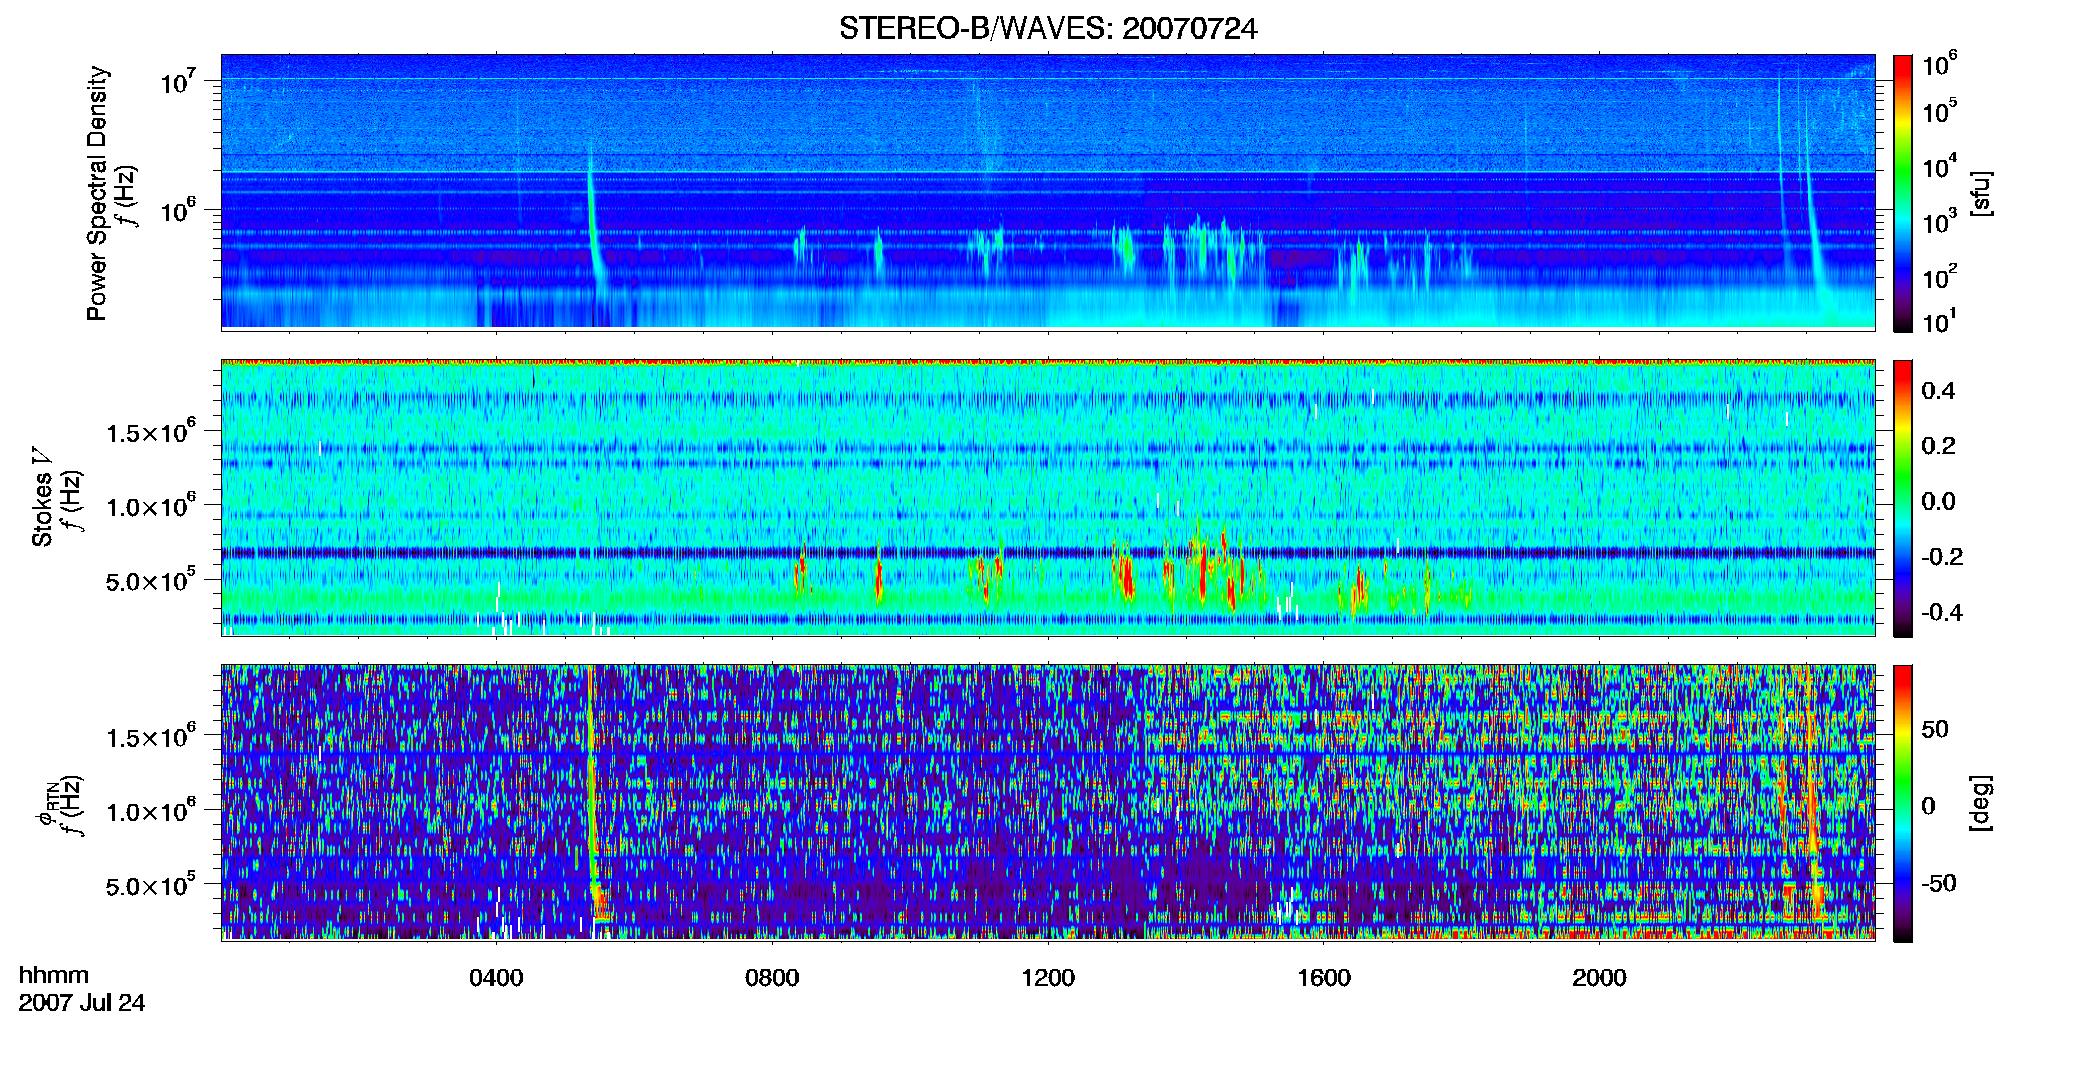Click the Stokes V spectrogram panel
The image size is (2096, 1080).
point(1048,497)
